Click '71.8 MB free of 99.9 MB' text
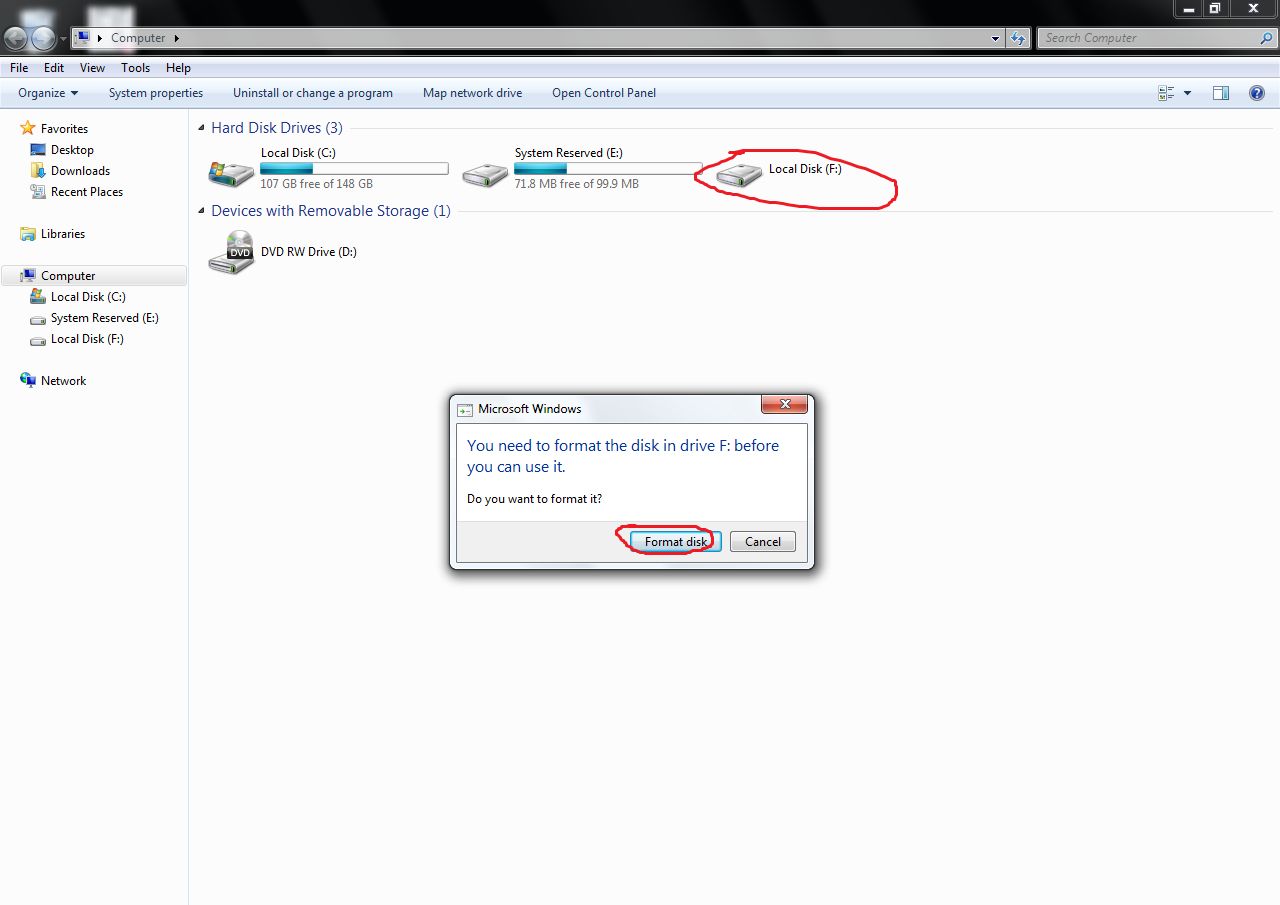This screenshot has height=905, width=1280. click(576, 184)
